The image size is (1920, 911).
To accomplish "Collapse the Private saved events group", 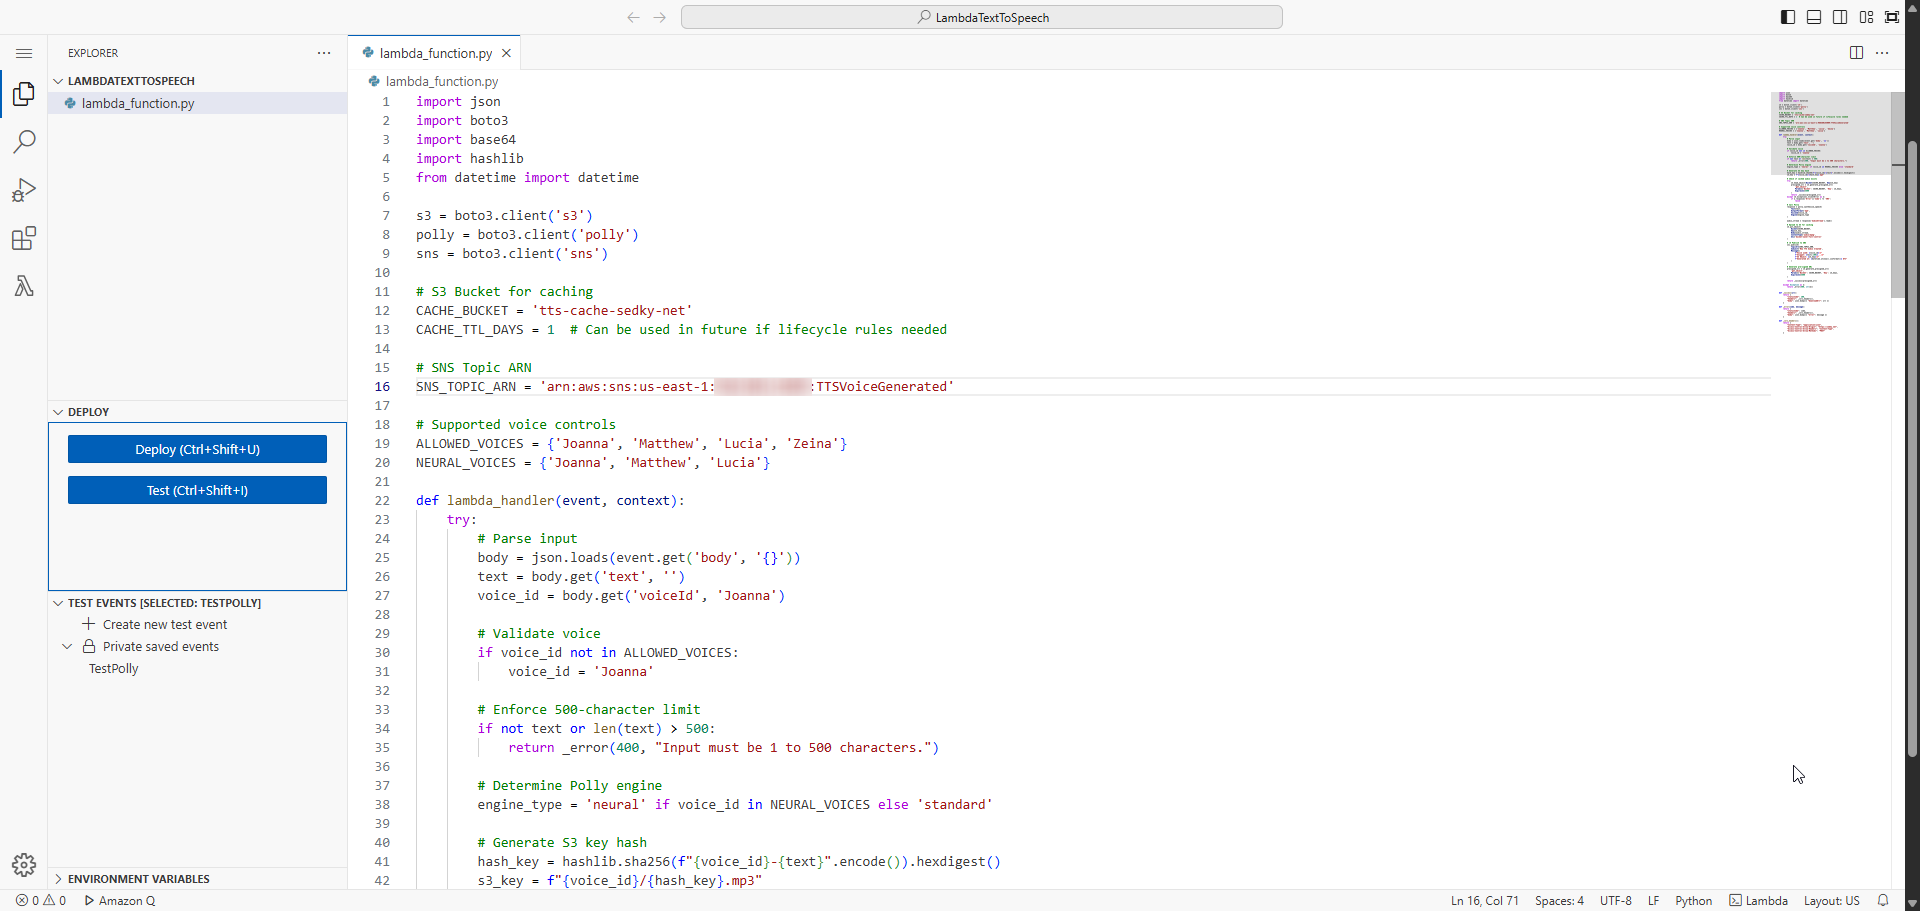I will click(67, 647).
